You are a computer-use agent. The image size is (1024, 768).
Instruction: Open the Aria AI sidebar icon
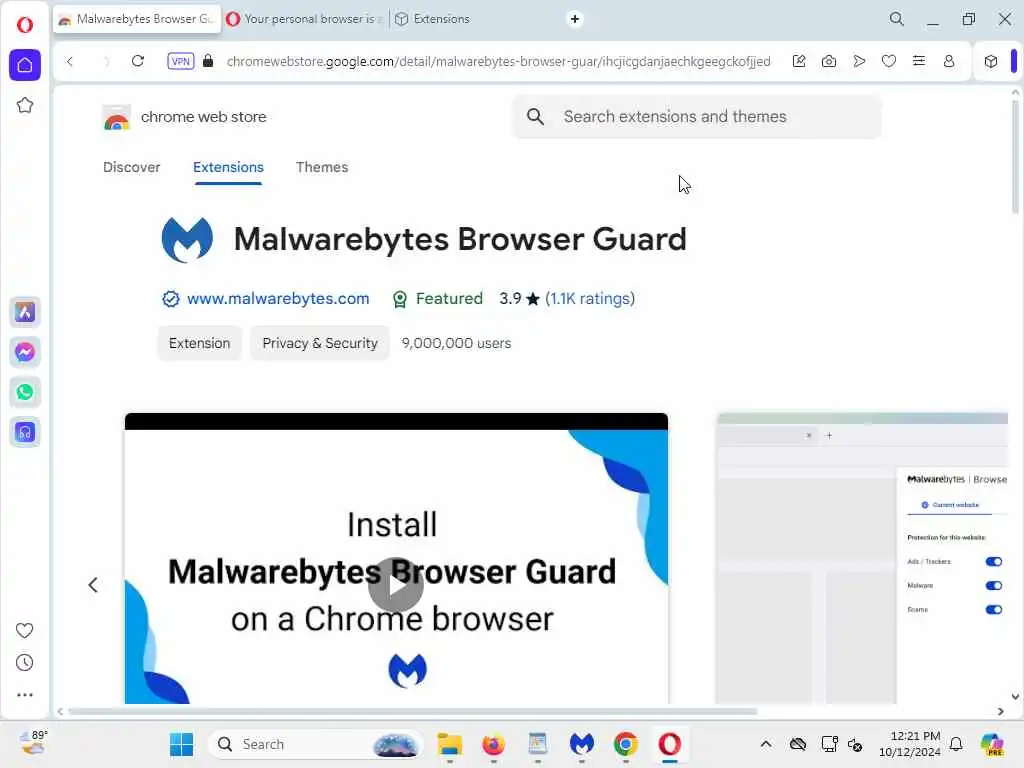pyautogui.click(x=25, y=312)
